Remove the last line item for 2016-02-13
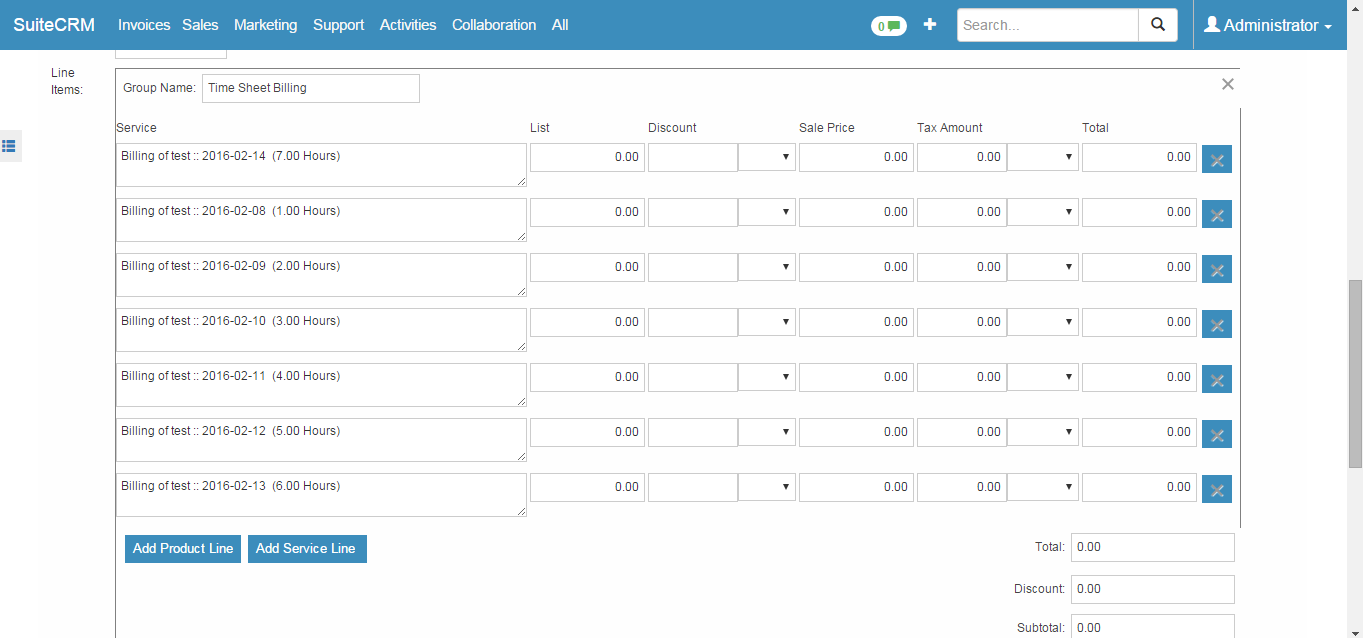 [1216, 489]
